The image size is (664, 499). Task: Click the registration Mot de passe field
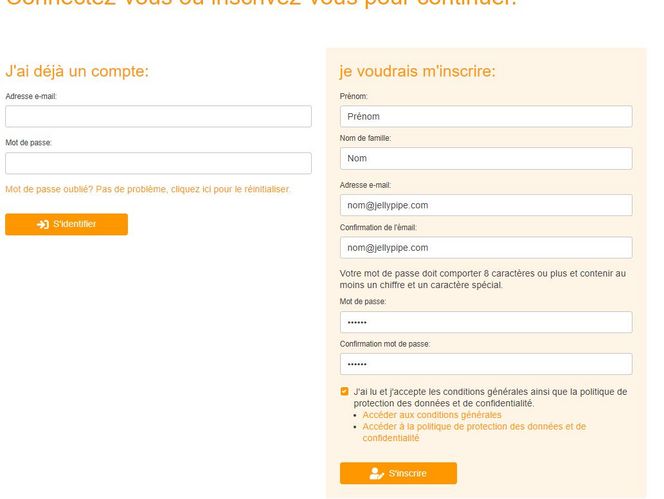[486, 322]
